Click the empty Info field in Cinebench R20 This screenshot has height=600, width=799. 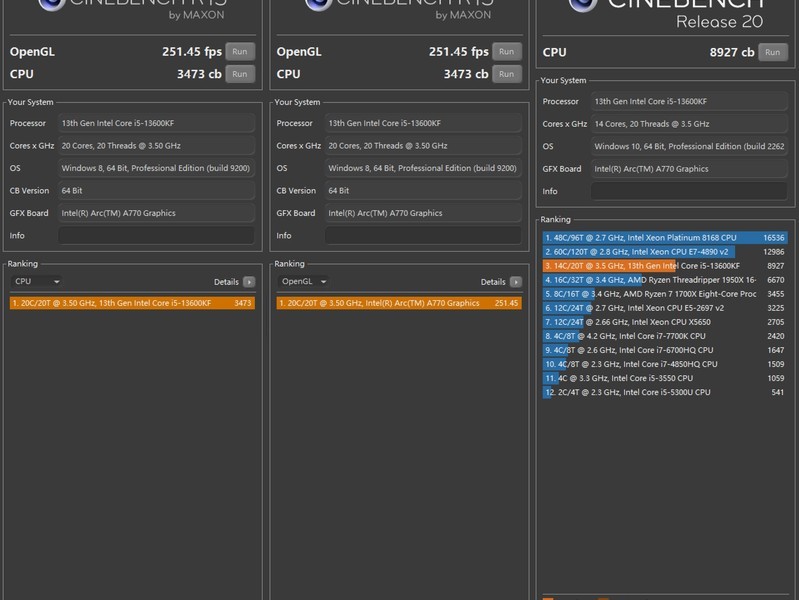point(689,191)
